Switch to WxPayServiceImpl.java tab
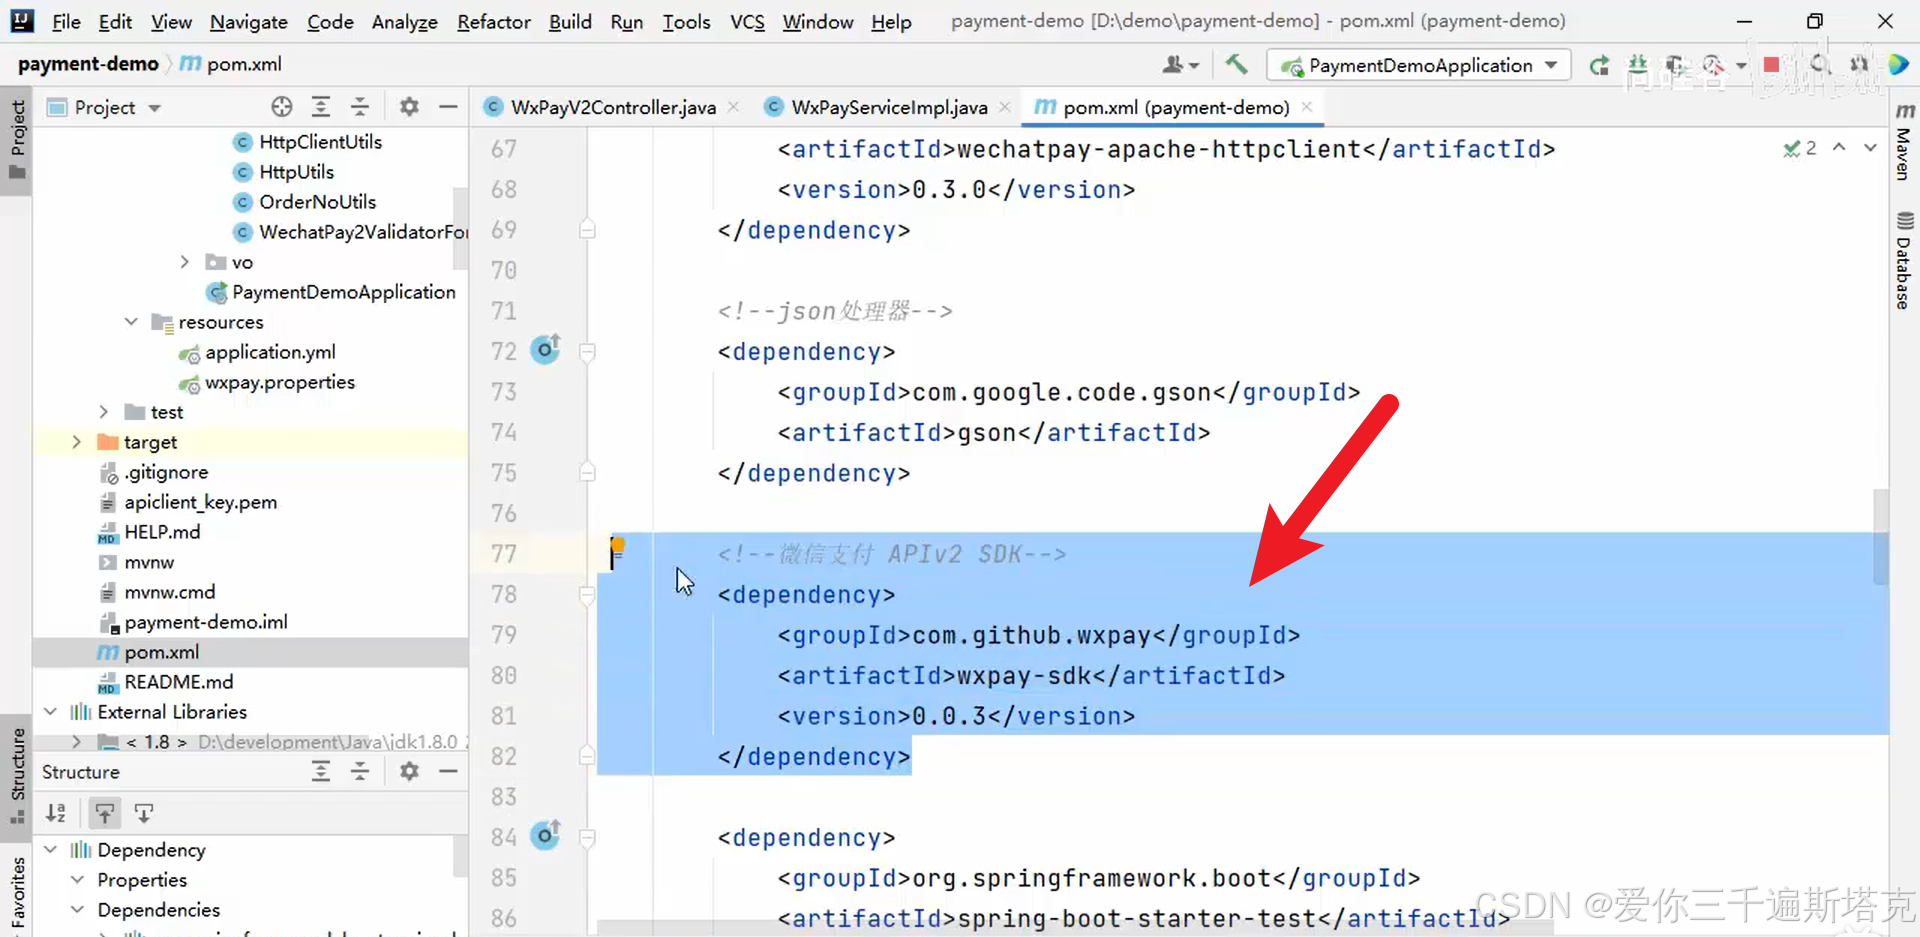 (888, 107)
